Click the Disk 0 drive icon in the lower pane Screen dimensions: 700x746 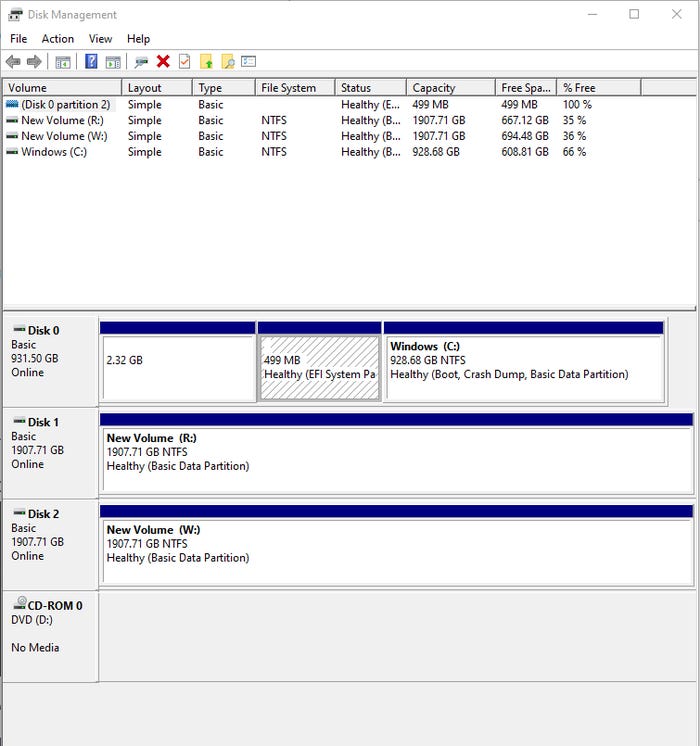[20, 329]
